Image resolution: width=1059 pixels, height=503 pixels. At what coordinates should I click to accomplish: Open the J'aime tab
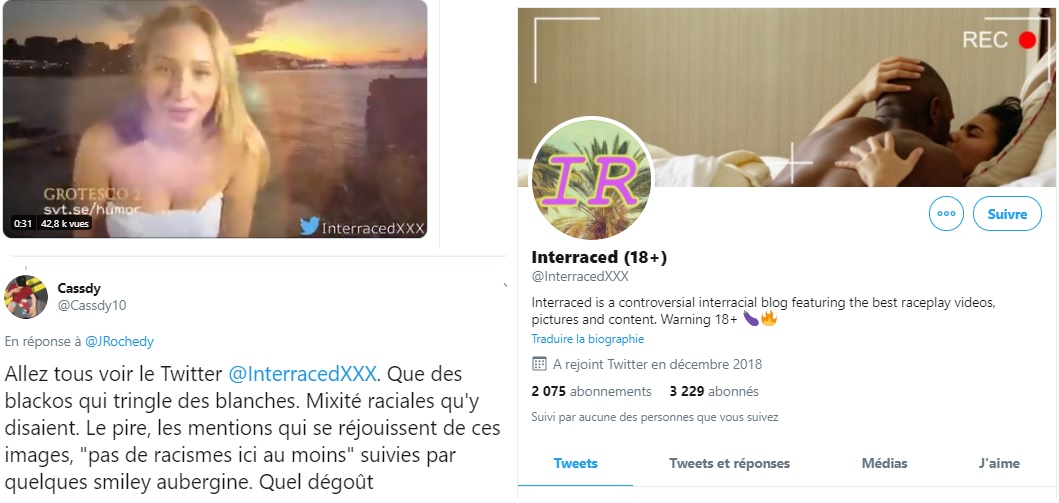pos(1000,463)
